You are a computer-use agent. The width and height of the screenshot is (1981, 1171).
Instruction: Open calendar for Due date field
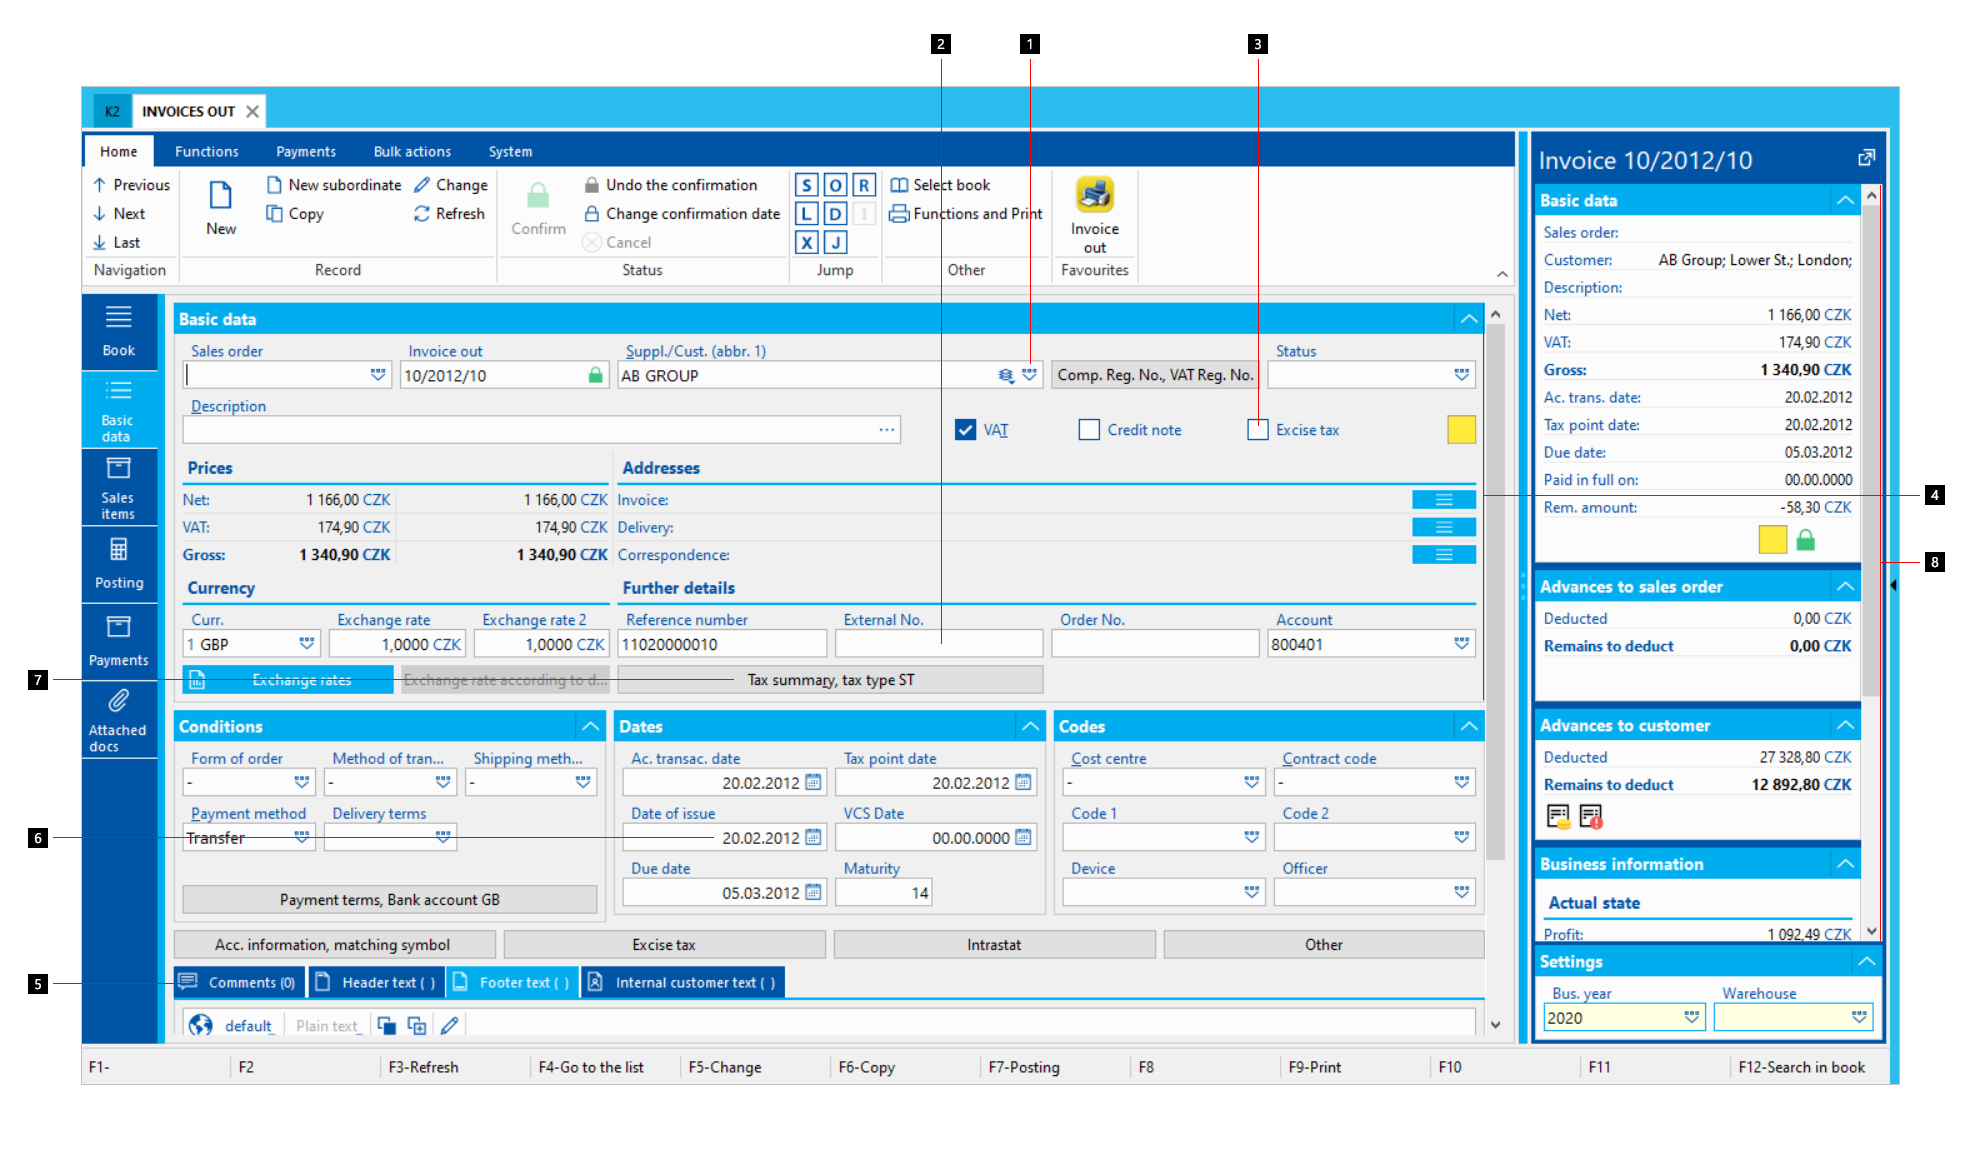coord(814,893)
